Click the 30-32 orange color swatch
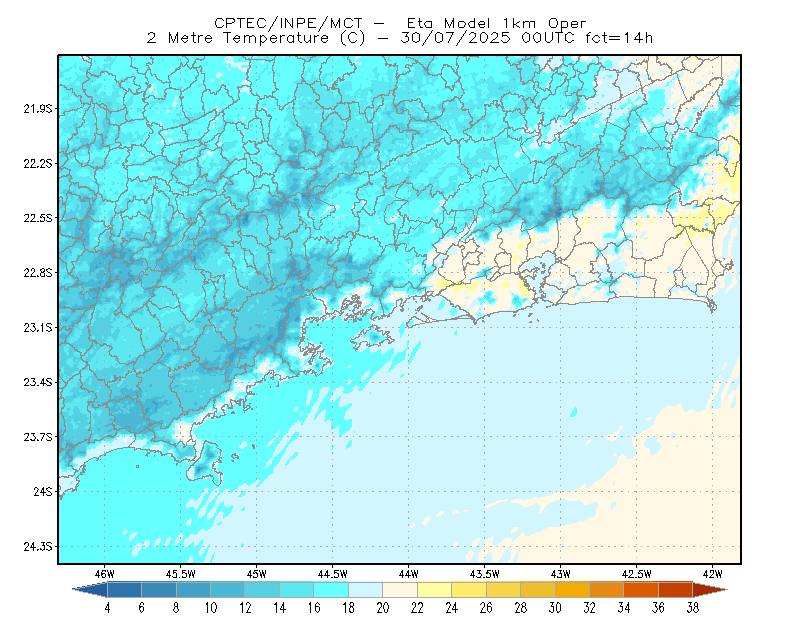 pyautogui.click(x=572, y=590)
